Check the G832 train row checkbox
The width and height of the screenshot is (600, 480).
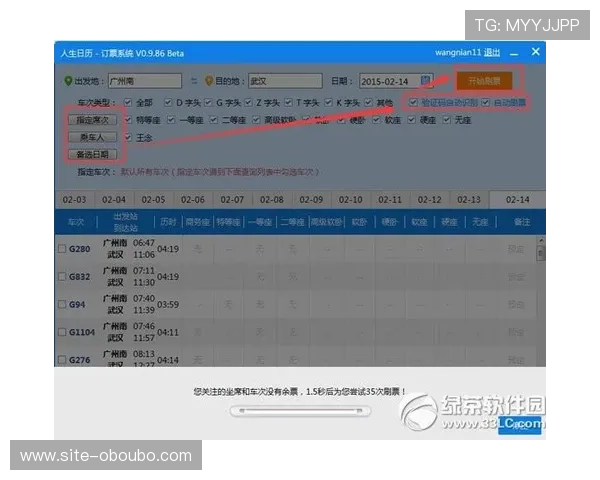click(62, 276)
